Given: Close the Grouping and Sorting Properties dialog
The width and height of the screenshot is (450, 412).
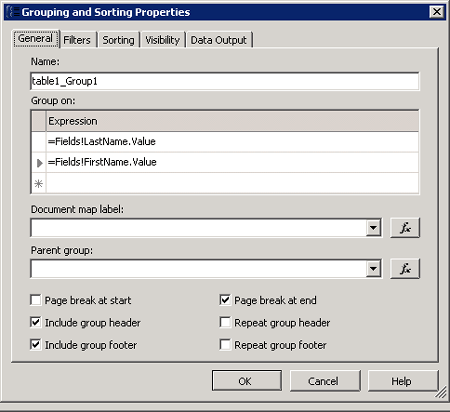Looking at the screenshot, I should pos(436,12).
